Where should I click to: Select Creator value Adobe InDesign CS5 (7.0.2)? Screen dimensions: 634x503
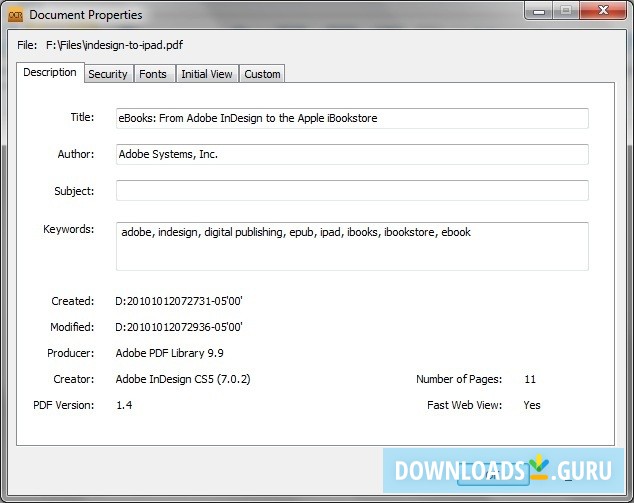(x=183, y=379)
